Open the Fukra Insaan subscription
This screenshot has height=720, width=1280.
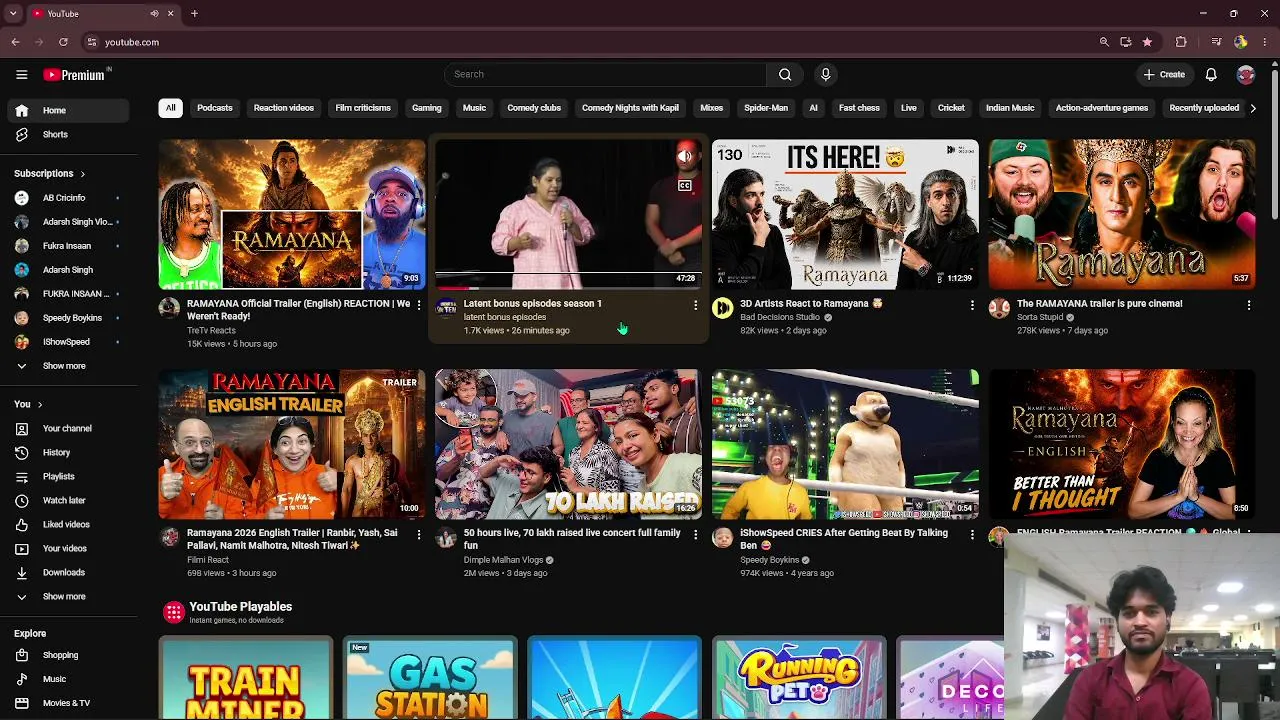68,246
